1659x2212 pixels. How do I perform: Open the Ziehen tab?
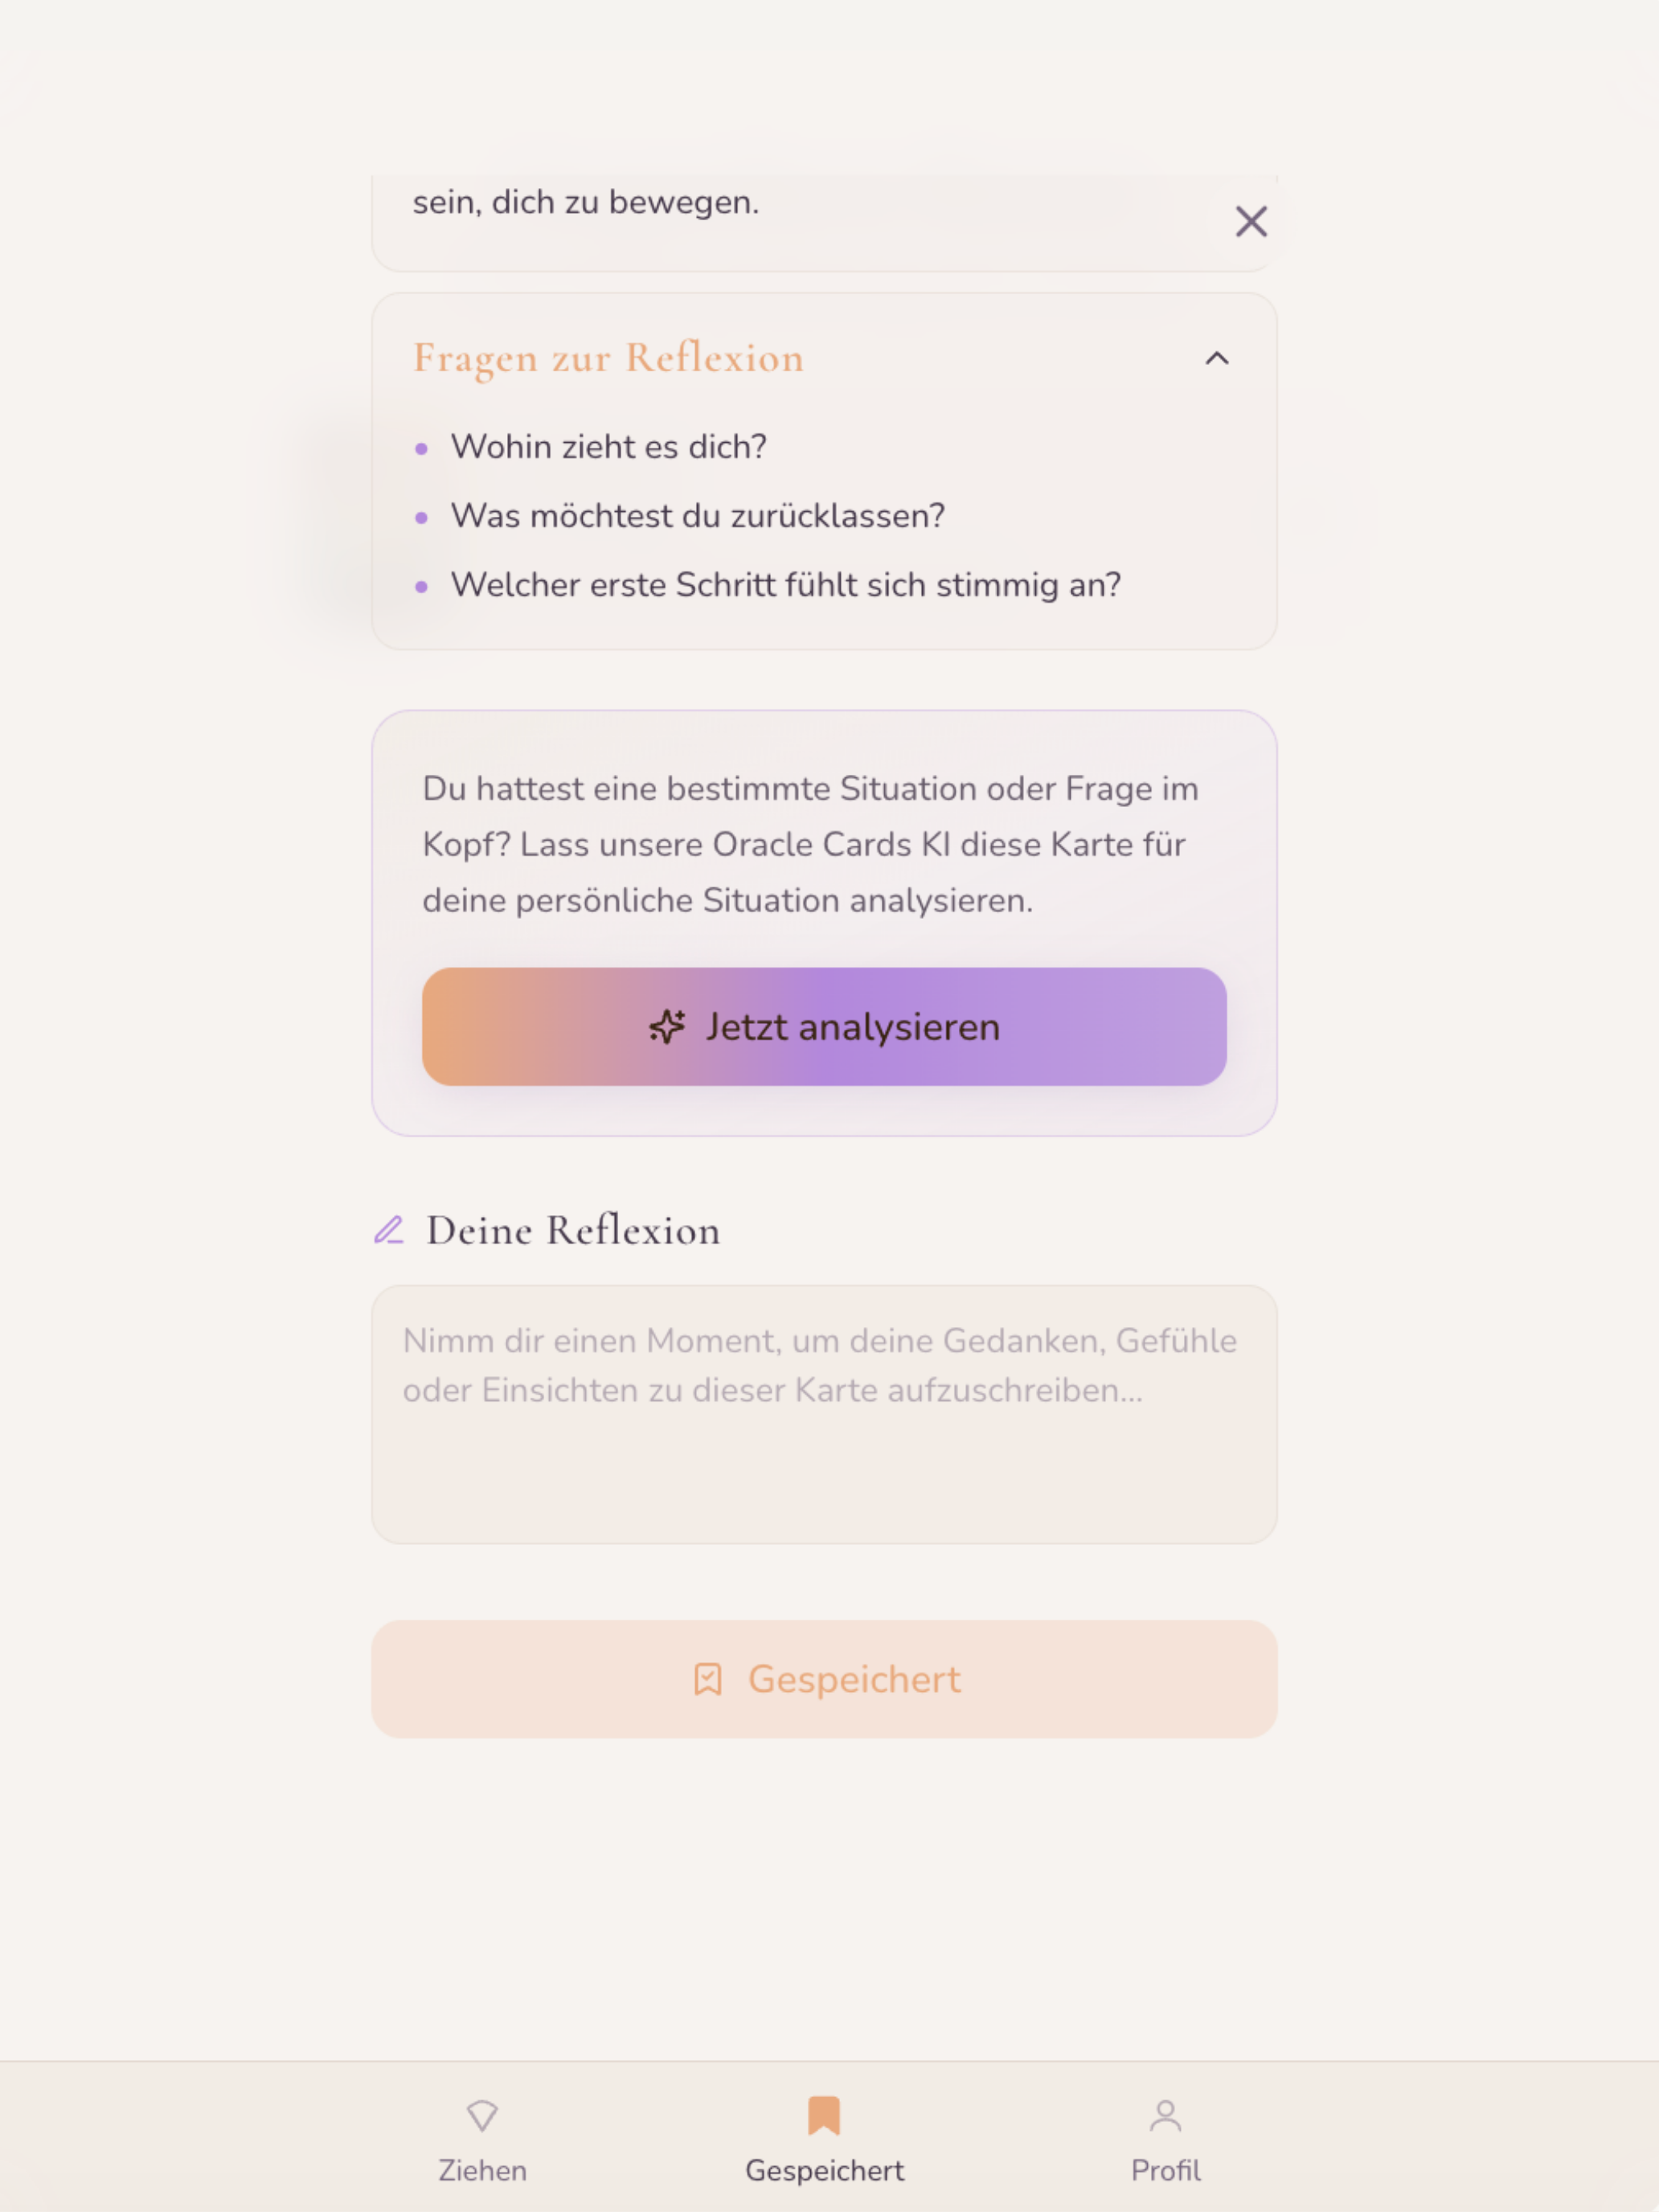click(x=482, y=2140)
